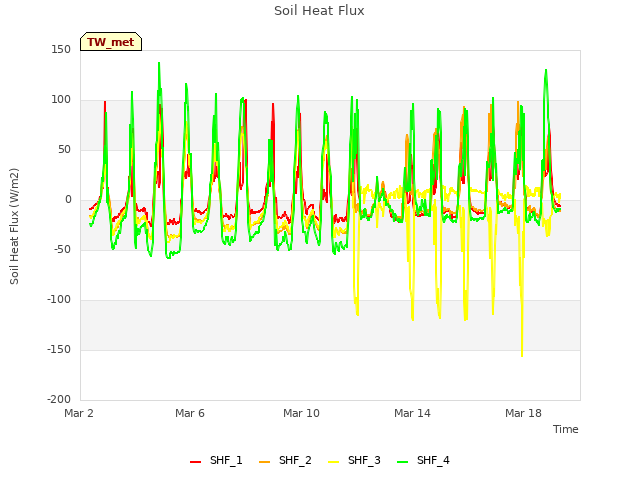Click the Mar 6 x-axis label
The width and height of the screenshot is (640, 480).
[190, 413]
